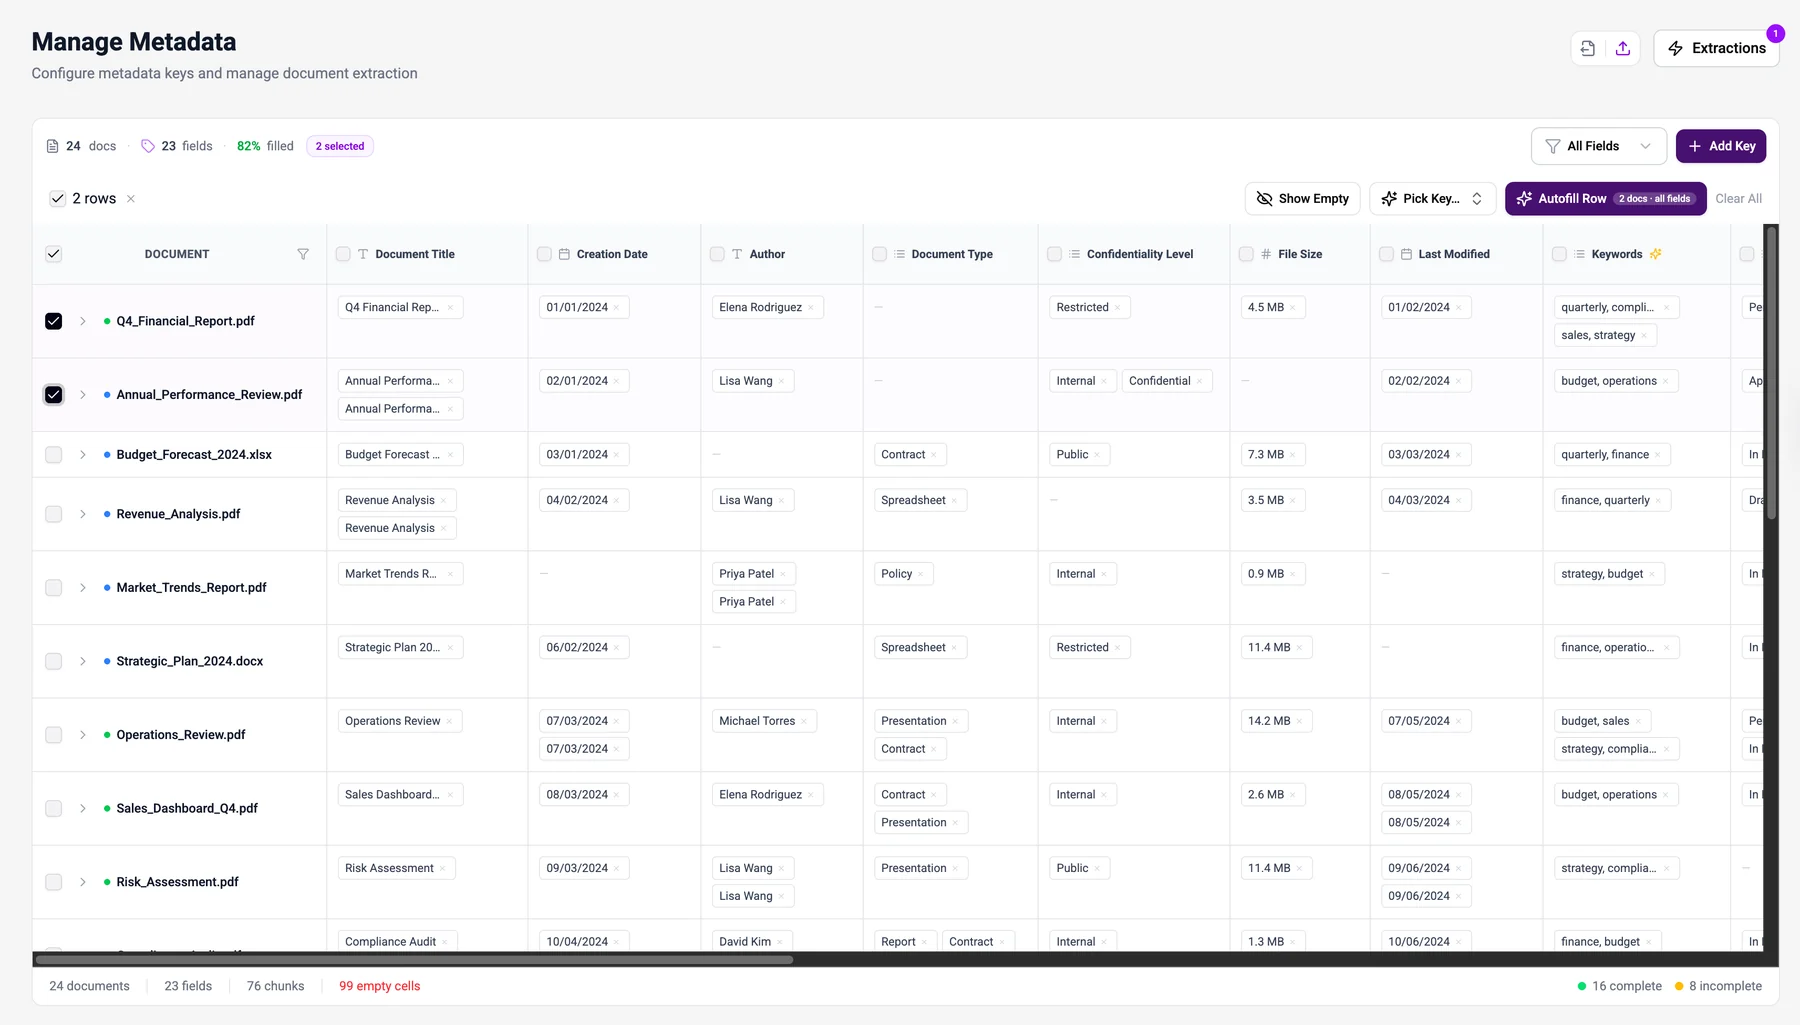Check the Budget_Forecast_2024.xlsx row checkbox
The width and height of the screenshot is (1800, 1025).
click(54, 455)
